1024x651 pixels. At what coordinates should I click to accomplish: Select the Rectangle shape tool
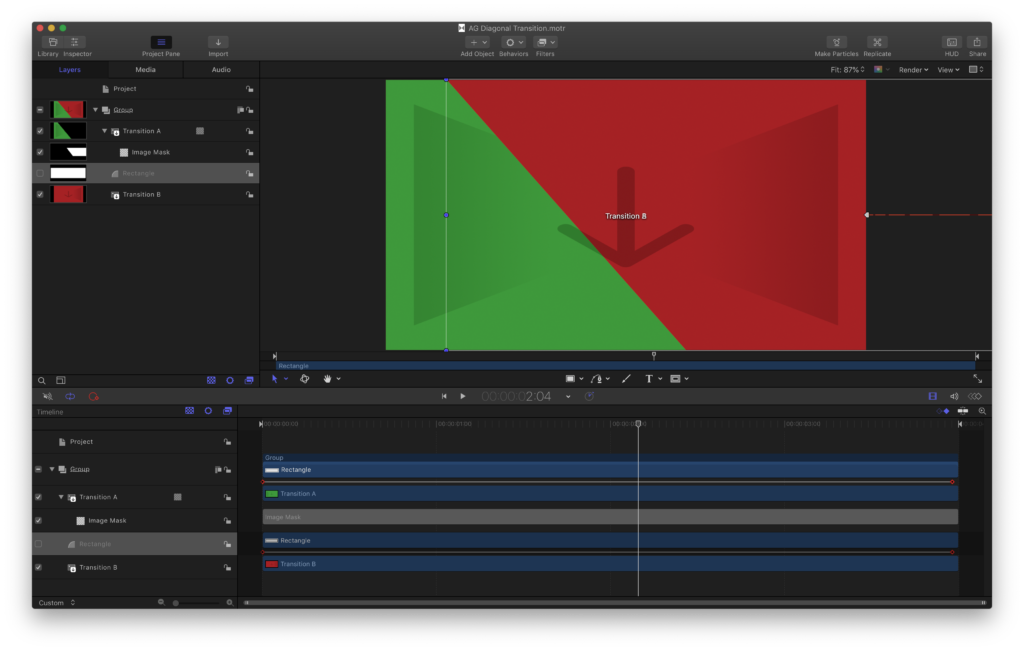[x=570, y=379]
